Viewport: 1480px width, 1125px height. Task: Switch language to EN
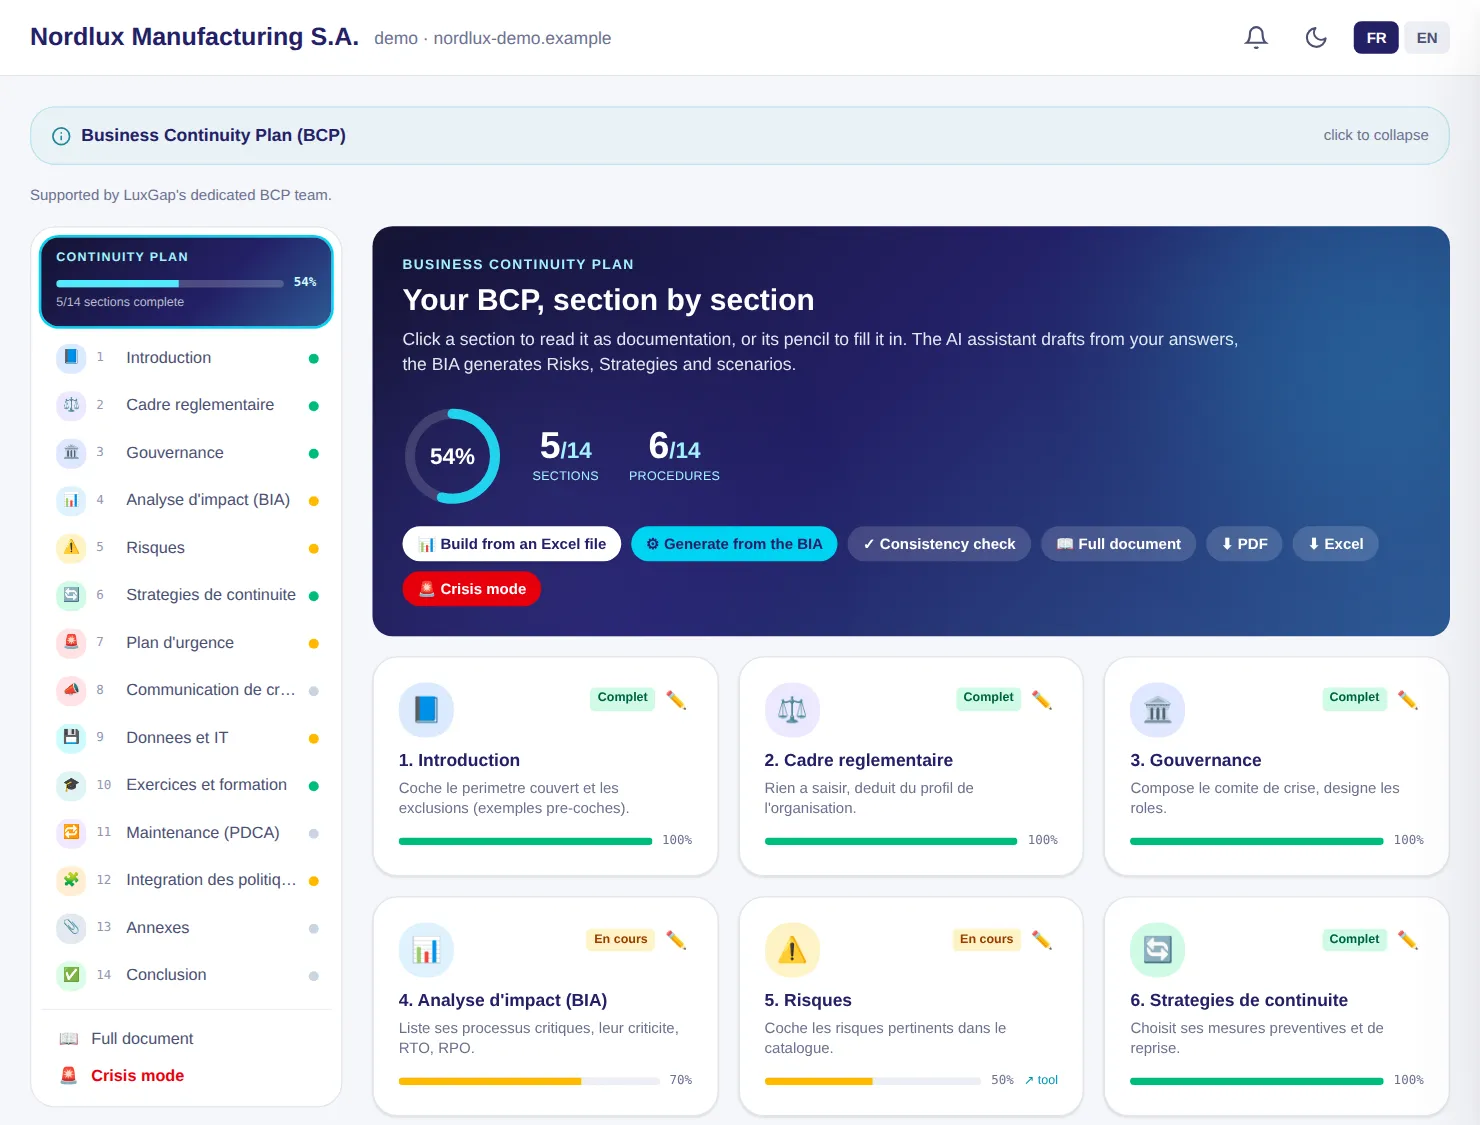(x=1427, y=38)
